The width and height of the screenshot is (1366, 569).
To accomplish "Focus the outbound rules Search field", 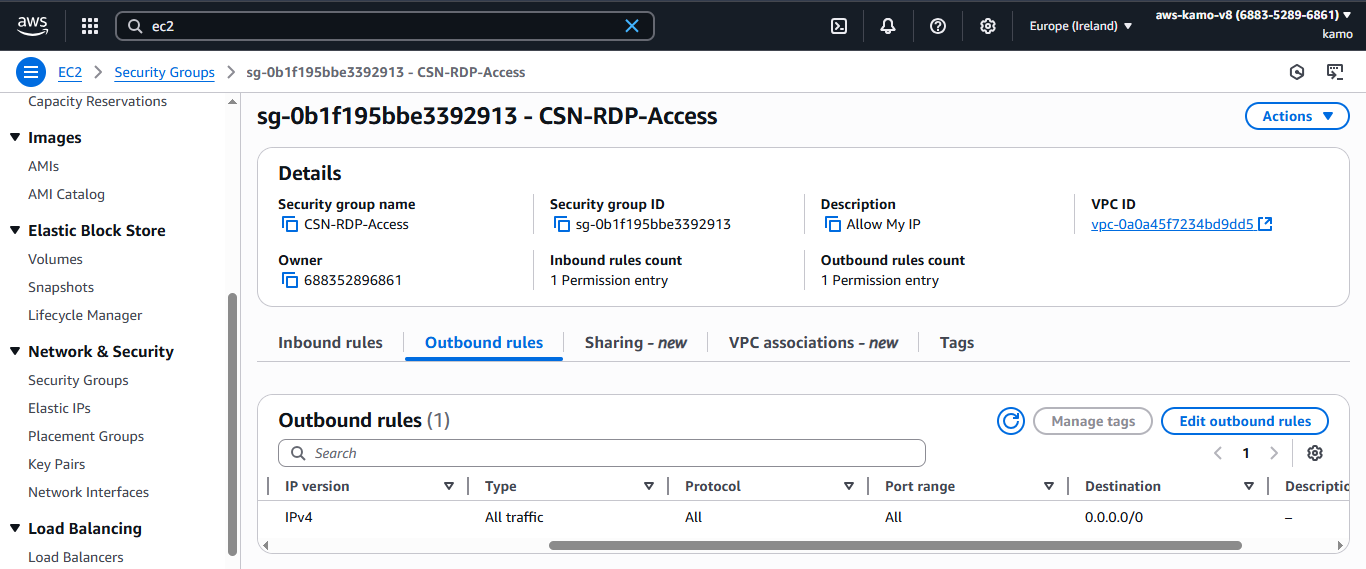I will pos(602,453).
